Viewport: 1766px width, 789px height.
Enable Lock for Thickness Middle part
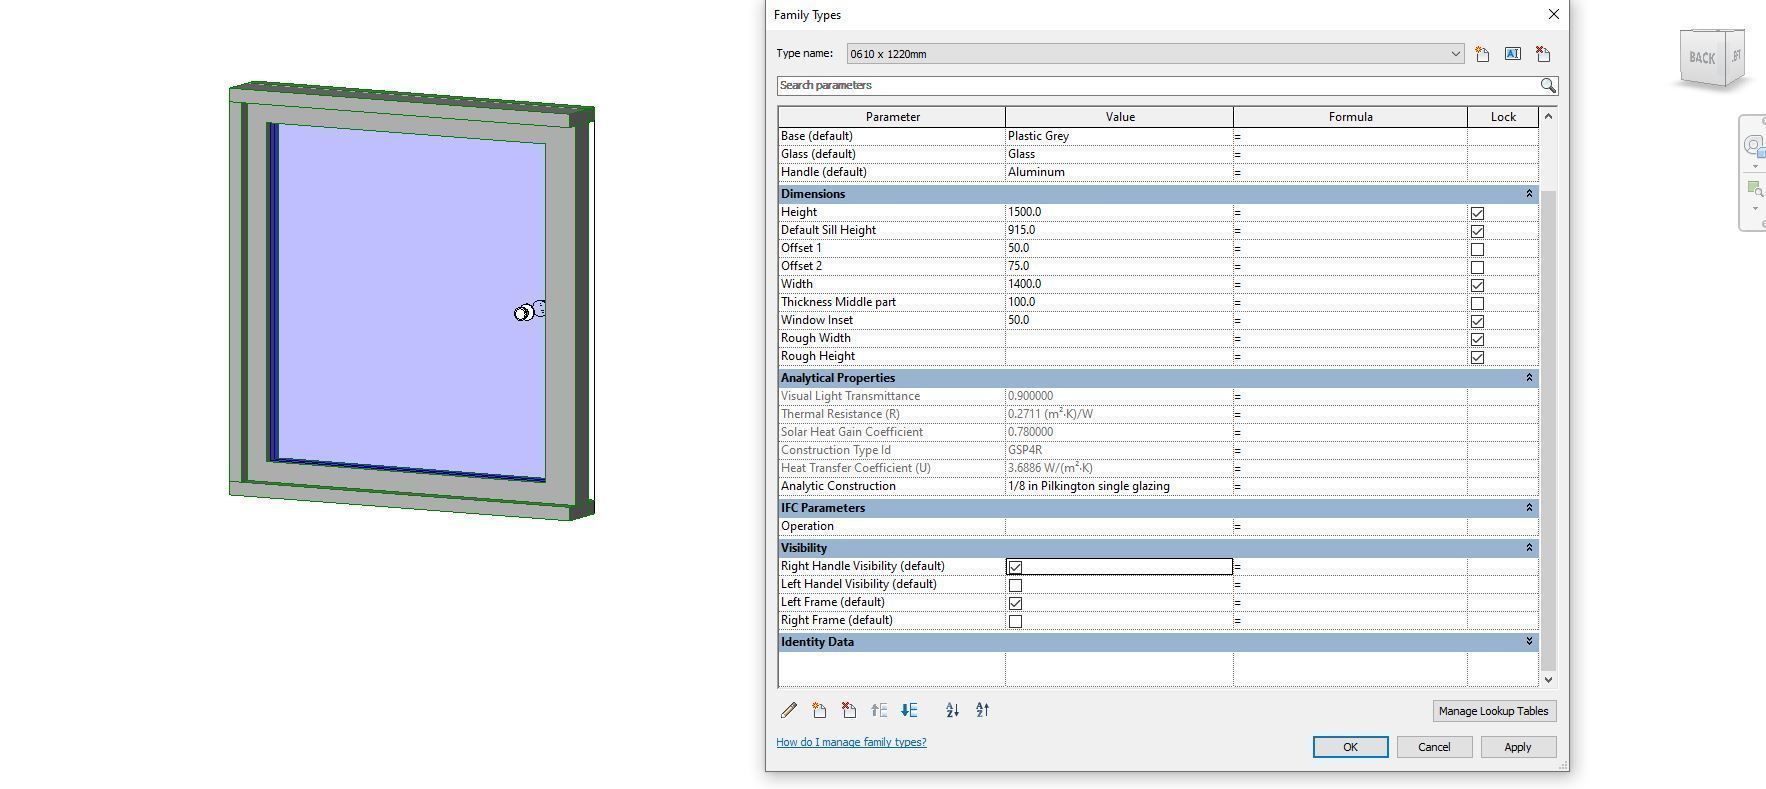click(1477, 303)
